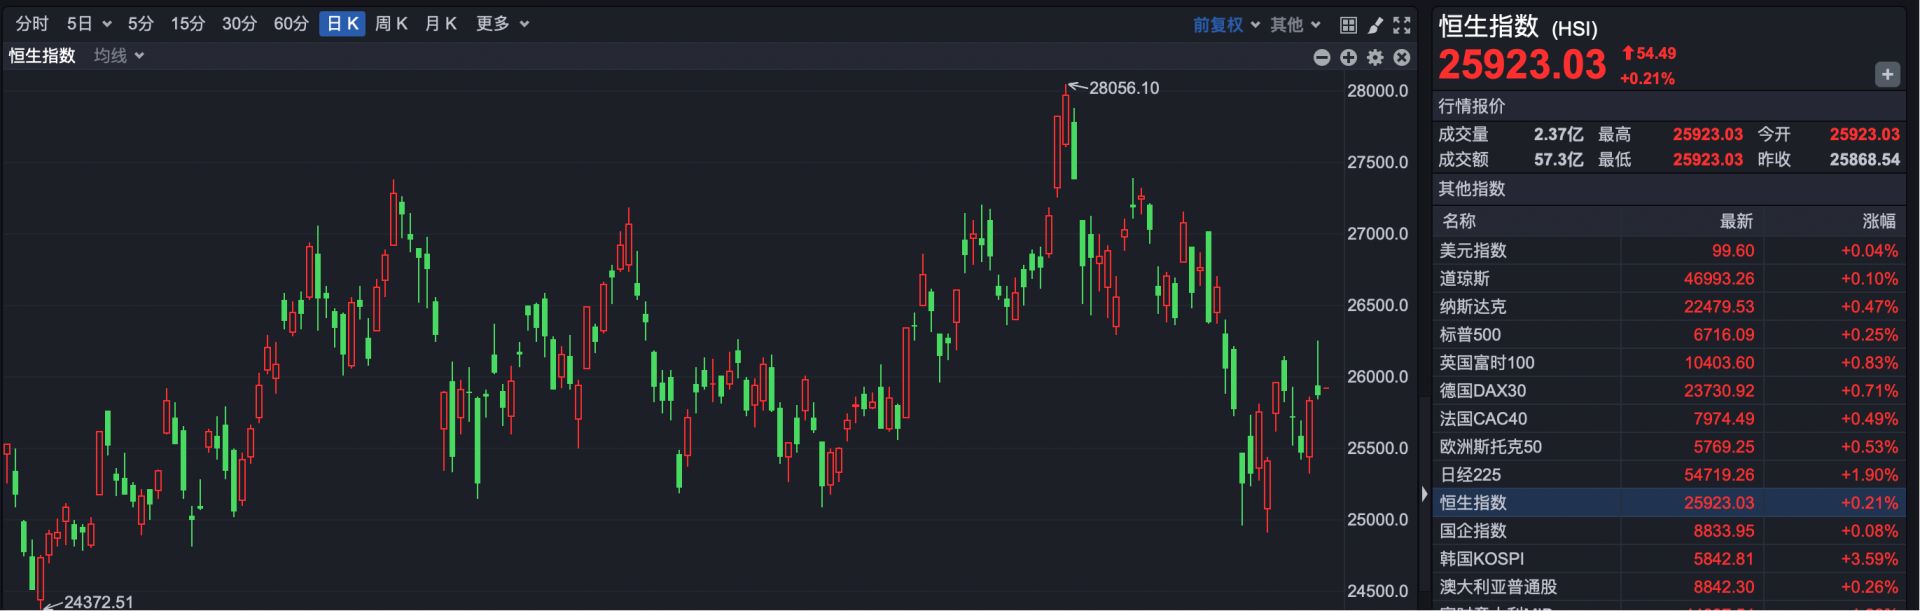Viewport: 1920px width, 611px height.
Task: Select the 60分 timeframe tab
Action: [291, 24]
